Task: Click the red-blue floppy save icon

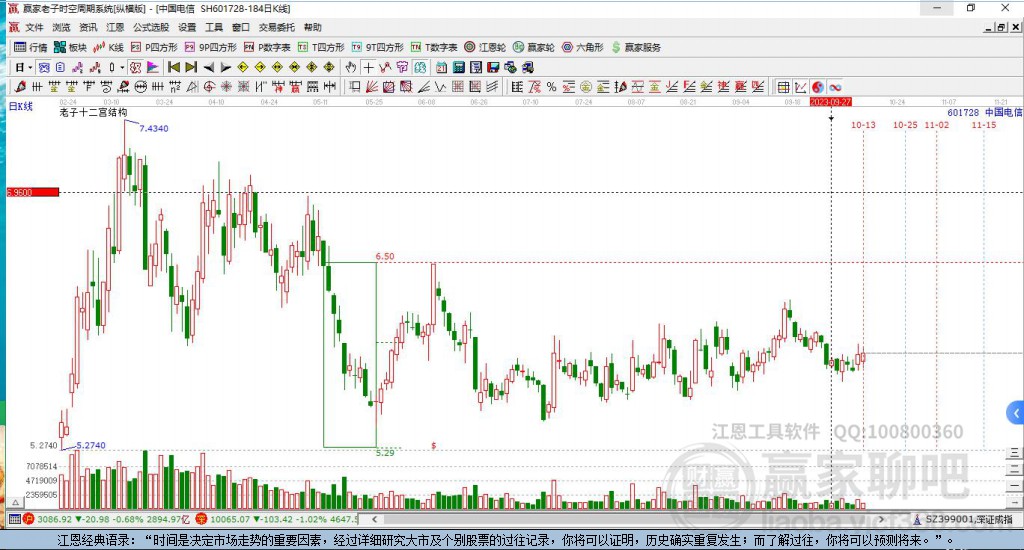Action: 493,67
